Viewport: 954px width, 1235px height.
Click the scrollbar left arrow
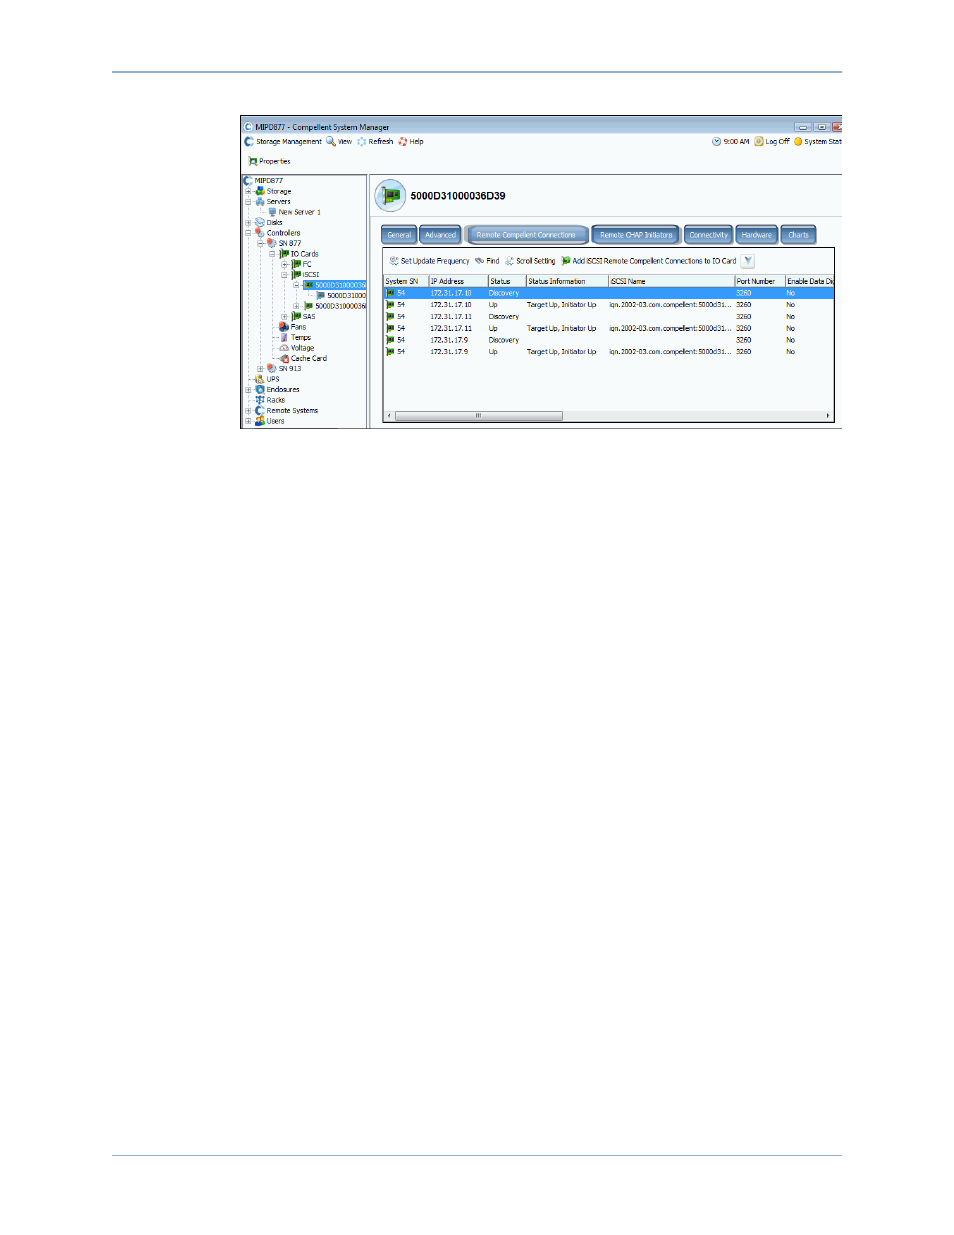tap(389, 416)
